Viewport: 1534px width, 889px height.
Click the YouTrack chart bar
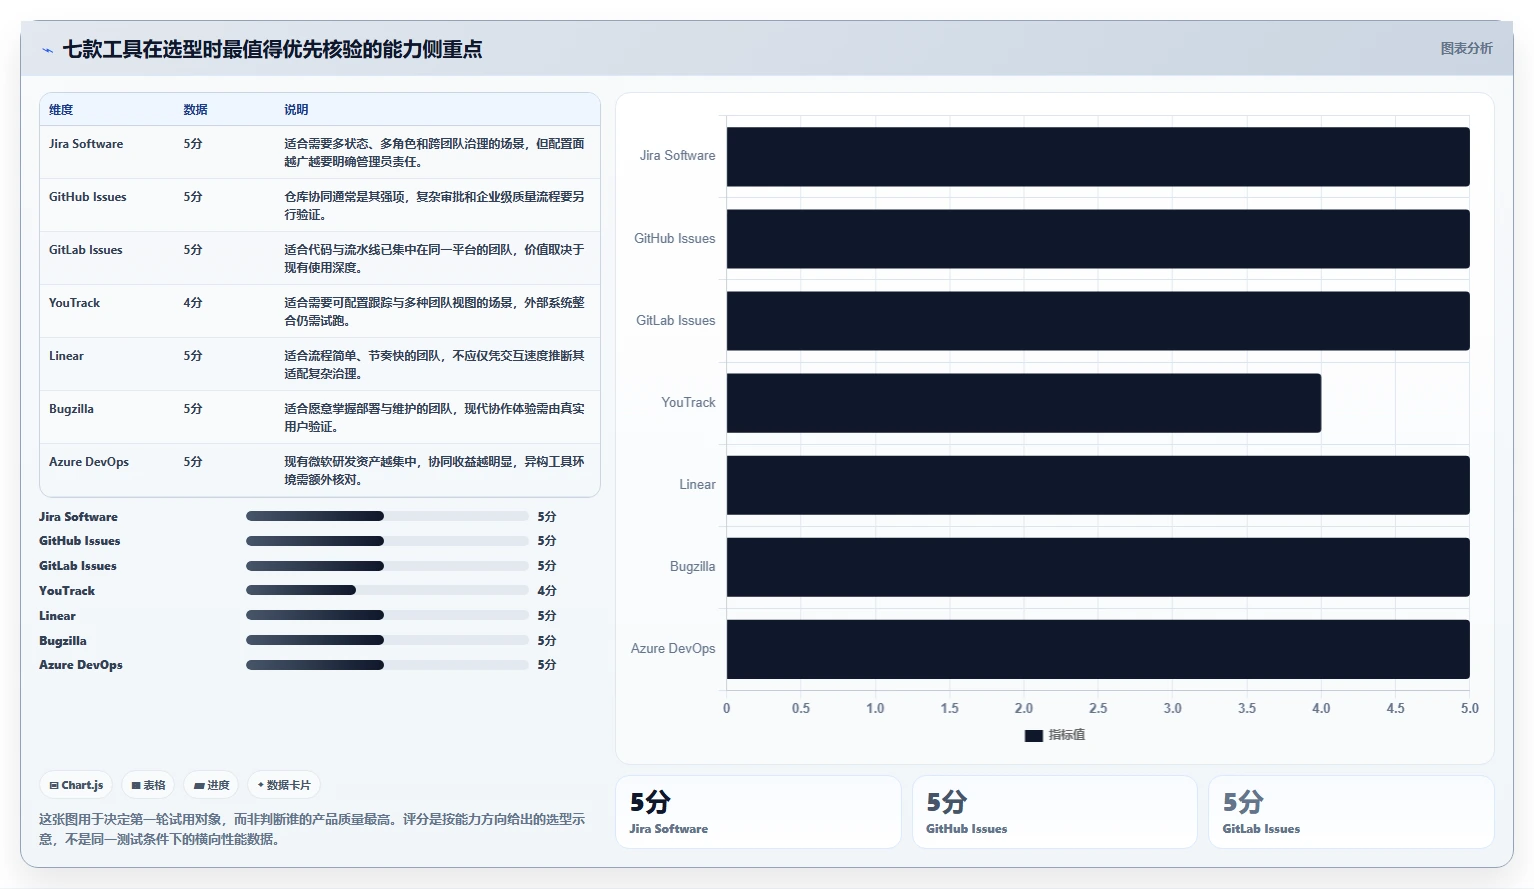point(1024,403)
